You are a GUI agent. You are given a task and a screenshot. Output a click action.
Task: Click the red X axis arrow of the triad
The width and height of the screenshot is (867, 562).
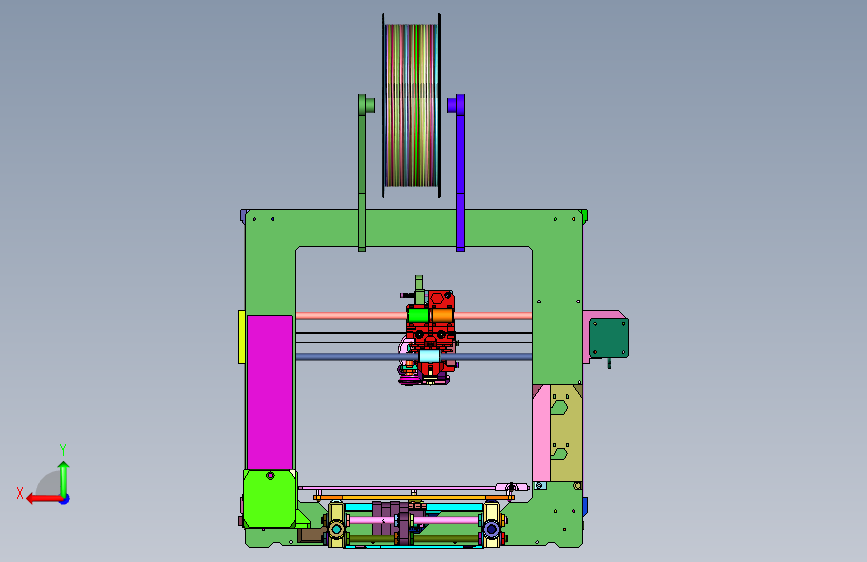pos(44,499)
